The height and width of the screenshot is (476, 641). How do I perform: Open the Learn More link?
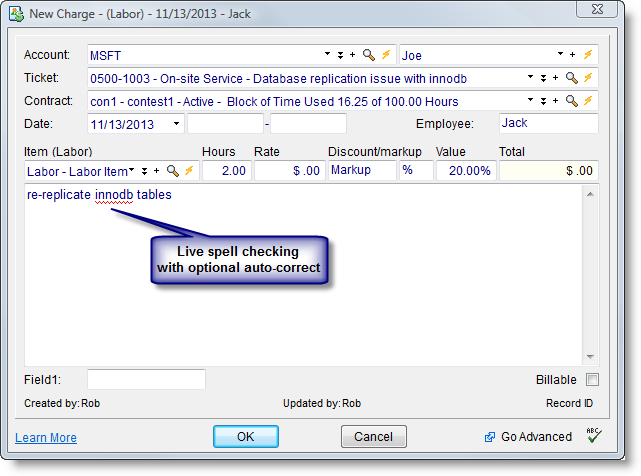pos(46,438)
